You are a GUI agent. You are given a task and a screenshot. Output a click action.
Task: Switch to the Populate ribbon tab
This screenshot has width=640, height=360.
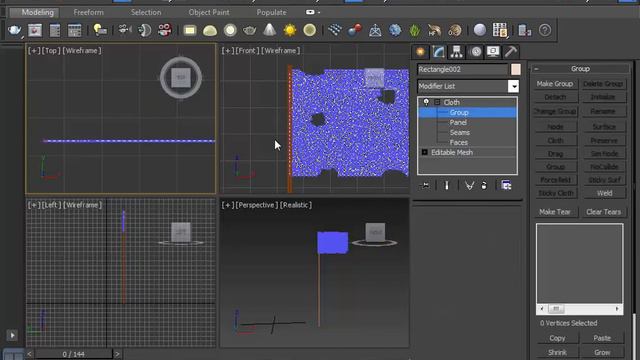coord(271,12)
